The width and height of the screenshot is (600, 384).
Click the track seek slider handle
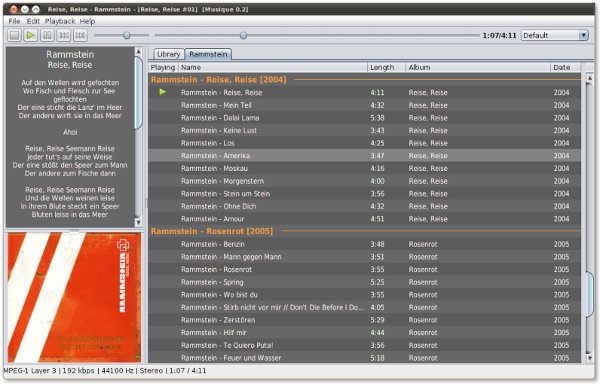(243, 36)
